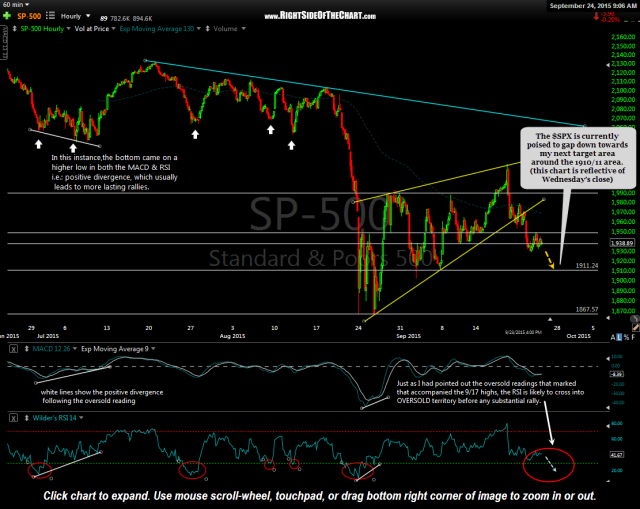The height and width of the screenshot is (509, 640).
Task: Open the symbol list icon next to SP-500
Action: pyautogui.click(x=50, y=16)
